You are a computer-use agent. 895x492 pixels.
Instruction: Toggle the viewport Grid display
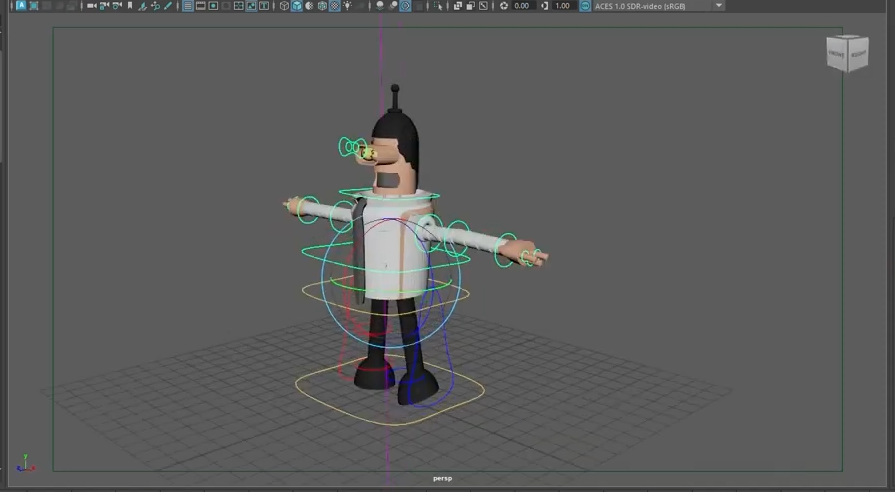(x=188, y=6)
